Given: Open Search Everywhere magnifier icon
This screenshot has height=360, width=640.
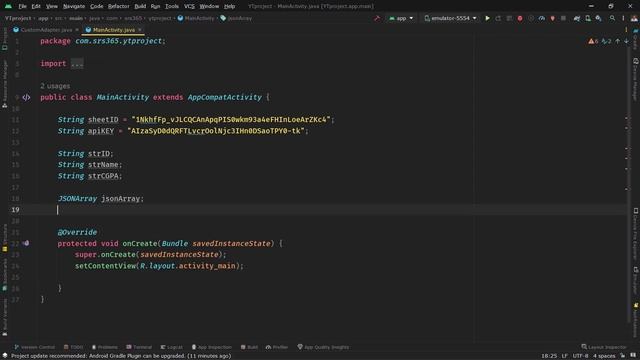Looking at the screenshot, I should [x=612, y=18].
